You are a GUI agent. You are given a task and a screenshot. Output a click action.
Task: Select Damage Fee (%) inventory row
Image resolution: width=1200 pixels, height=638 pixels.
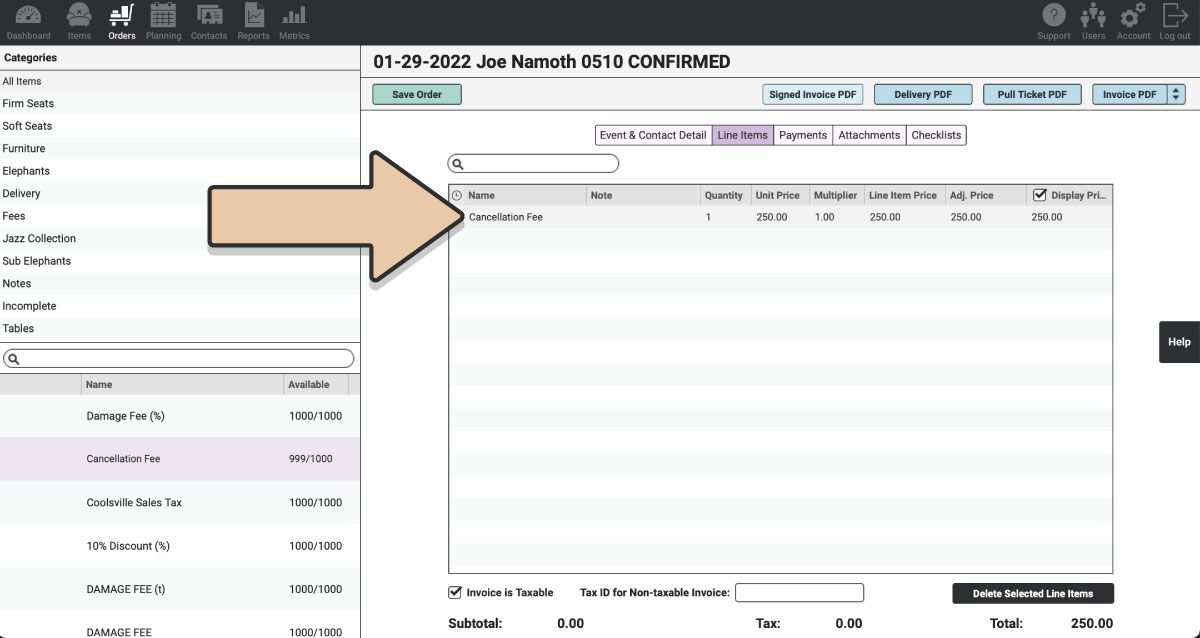point(180,415)
